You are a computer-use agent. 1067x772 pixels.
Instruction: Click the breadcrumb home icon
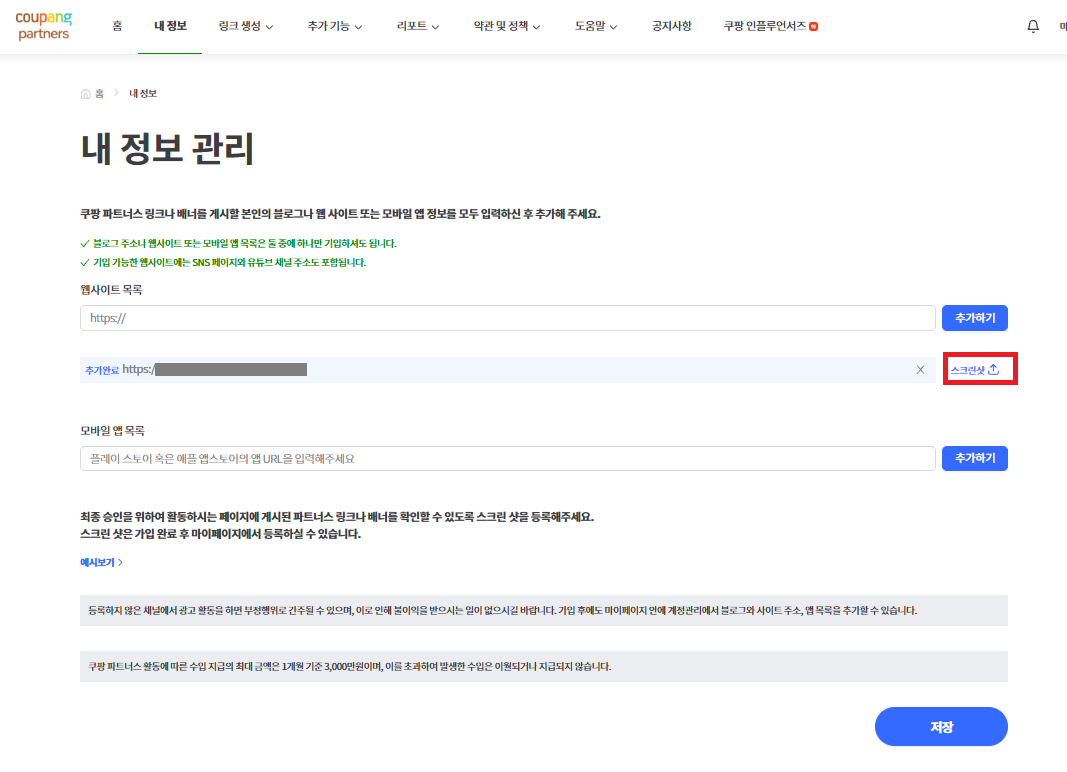tap(85, 94)
